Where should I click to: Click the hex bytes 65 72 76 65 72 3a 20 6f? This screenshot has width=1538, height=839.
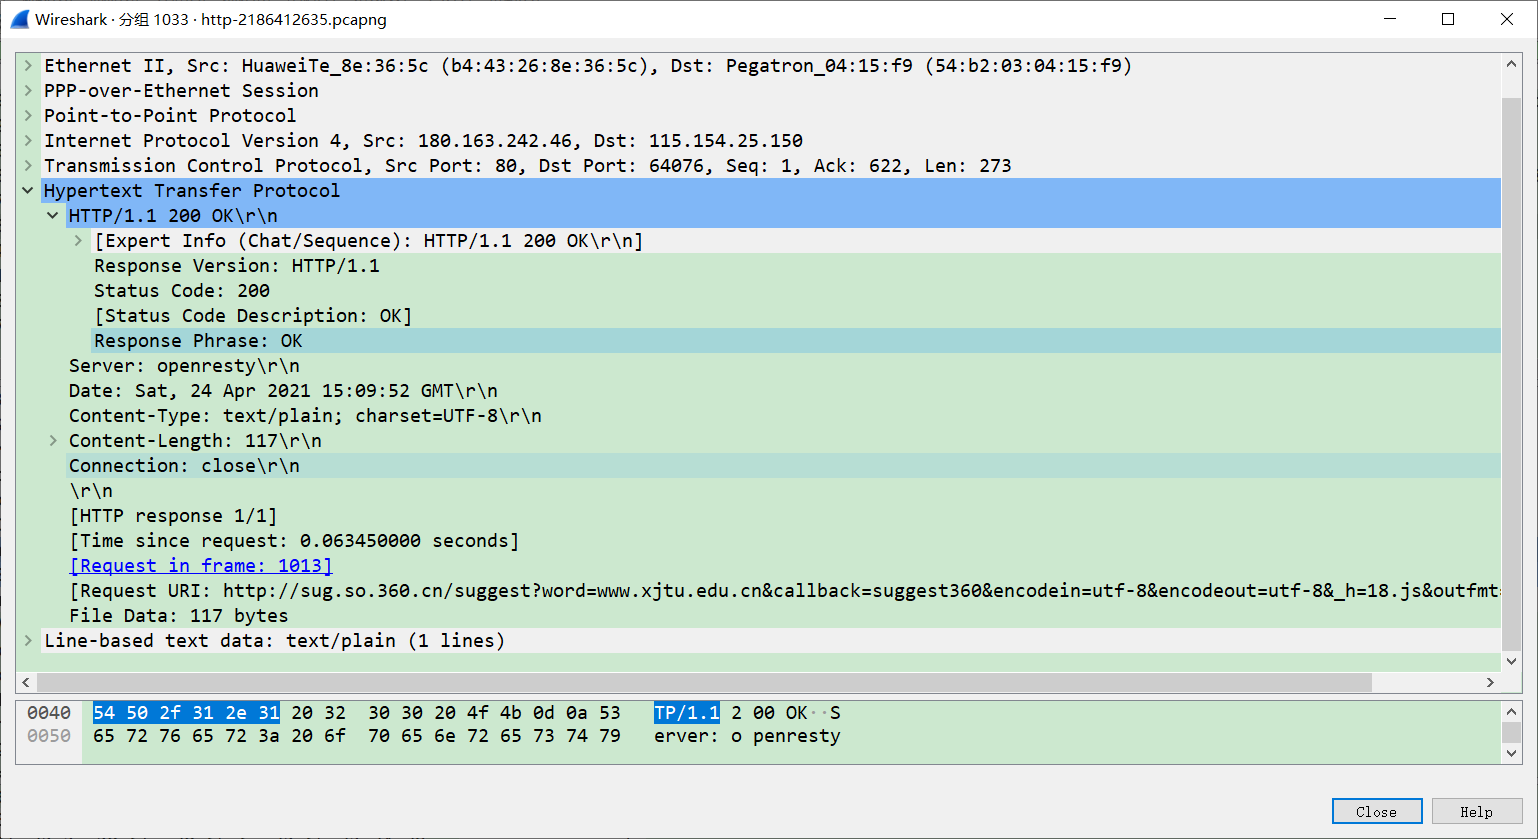pyautogui.click(x=219, y=736)
